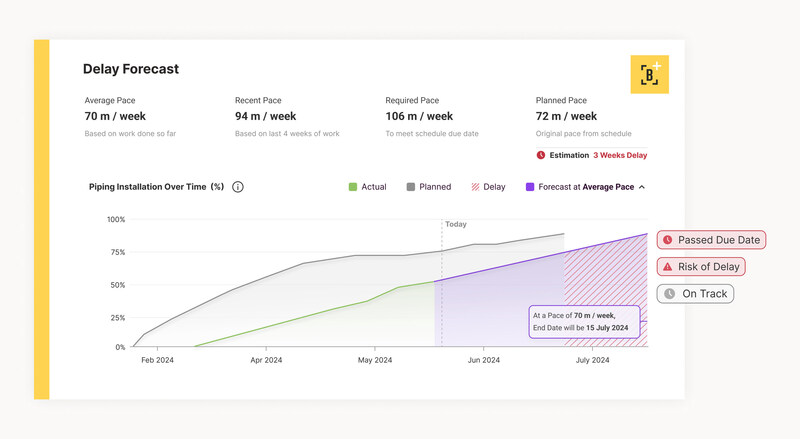
Task: Select the On Track status badge
Action: point(695,294)
